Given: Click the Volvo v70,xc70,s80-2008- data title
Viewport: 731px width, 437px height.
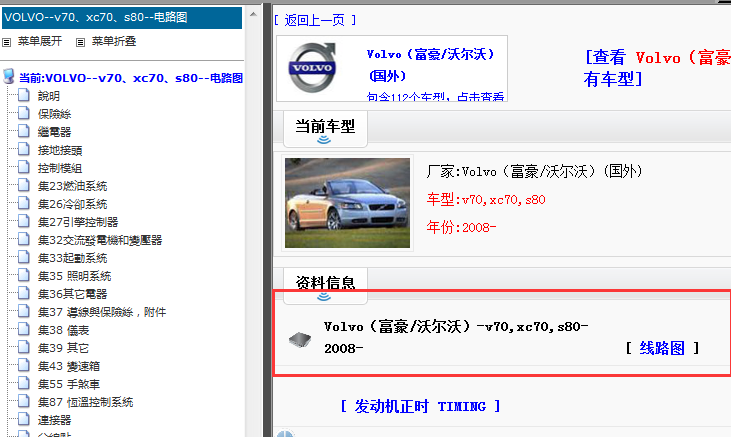Looking at the screenshot, I should click(x=456, y=337).
